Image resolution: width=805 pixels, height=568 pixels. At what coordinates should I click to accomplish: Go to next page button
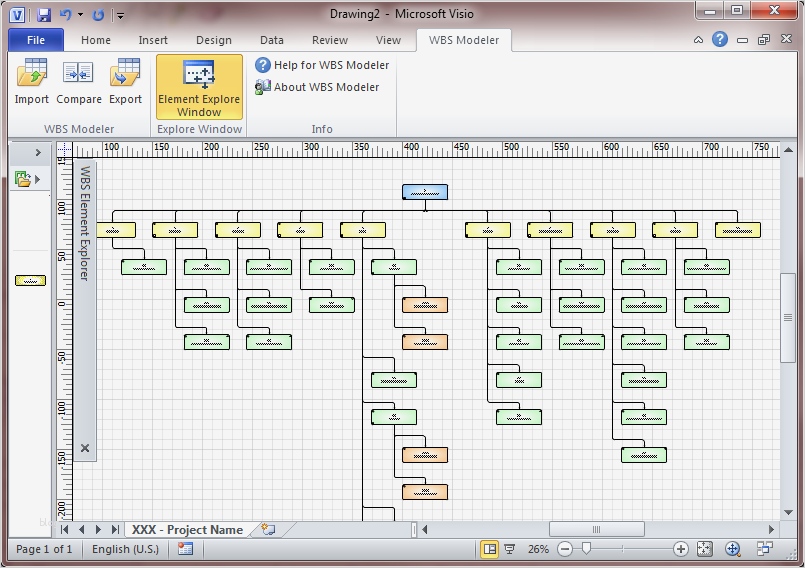pos(98,529)
